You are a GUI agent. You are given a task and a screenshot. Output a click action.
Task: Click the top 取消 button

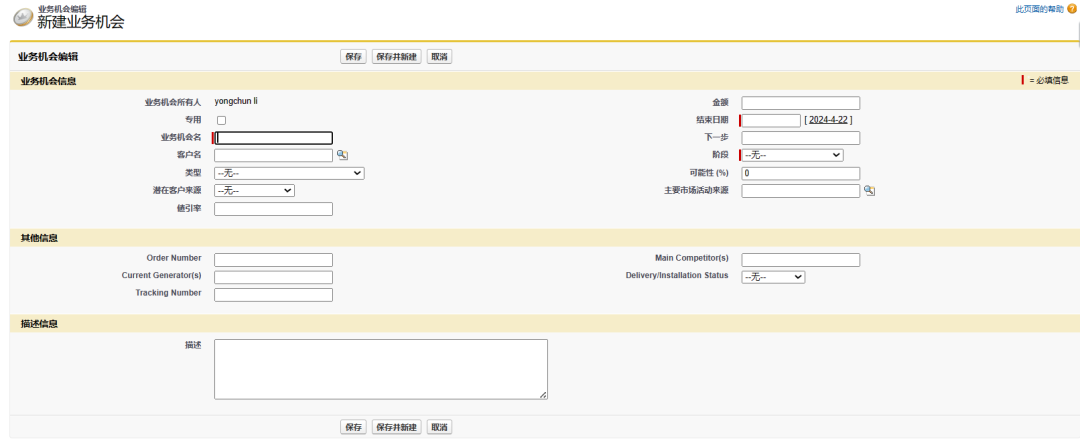coord(439,57)
